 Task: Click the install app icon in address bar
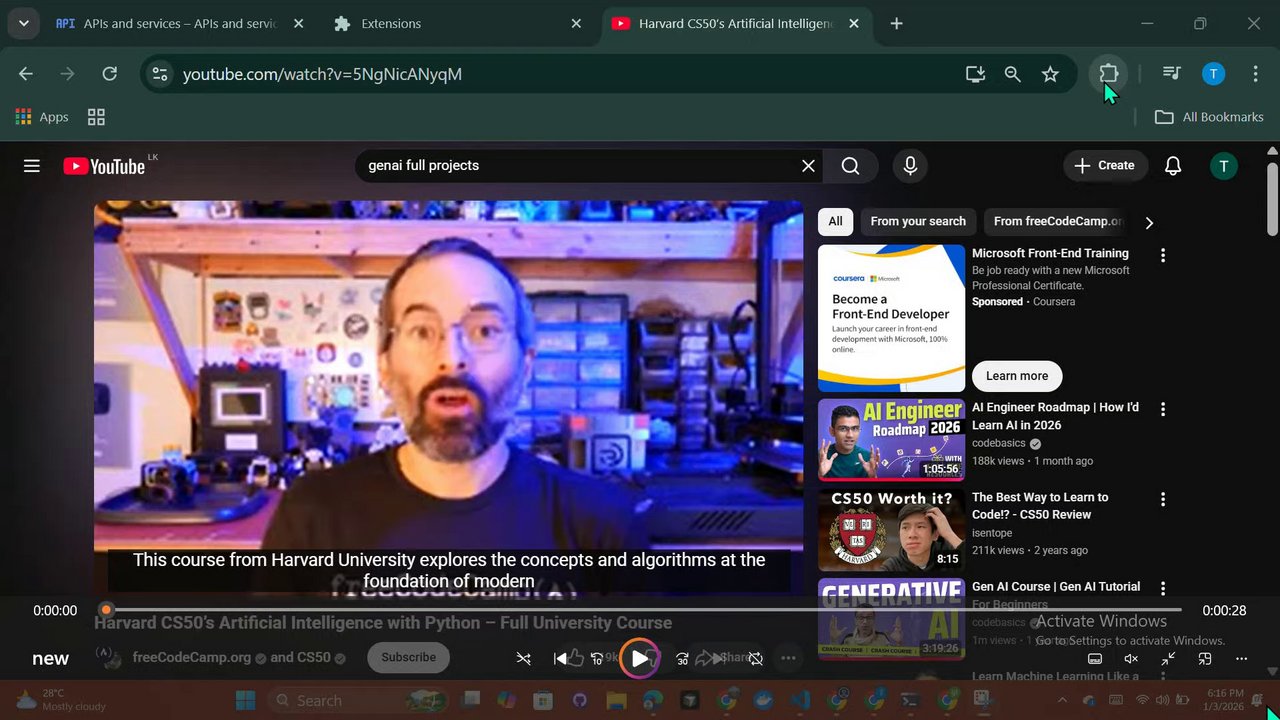coord(975,74)
